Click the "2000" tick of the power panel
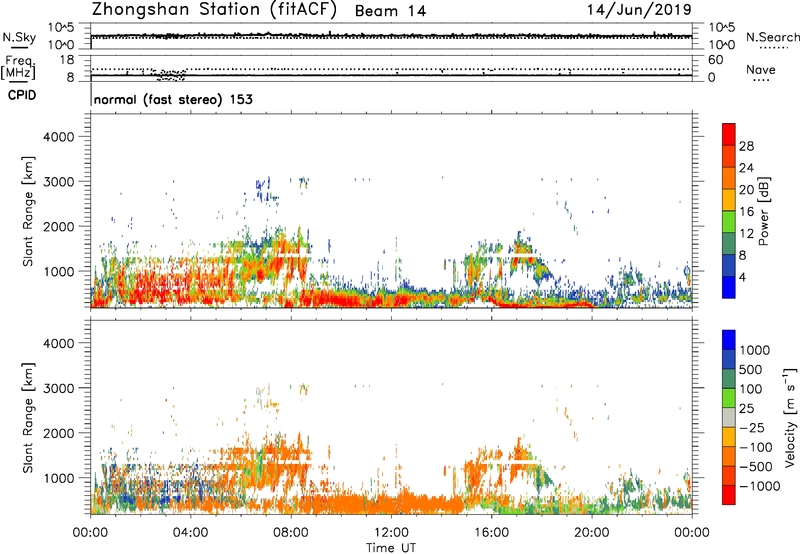The height and width of the screenshot is (554, 800). click(58, 226)
